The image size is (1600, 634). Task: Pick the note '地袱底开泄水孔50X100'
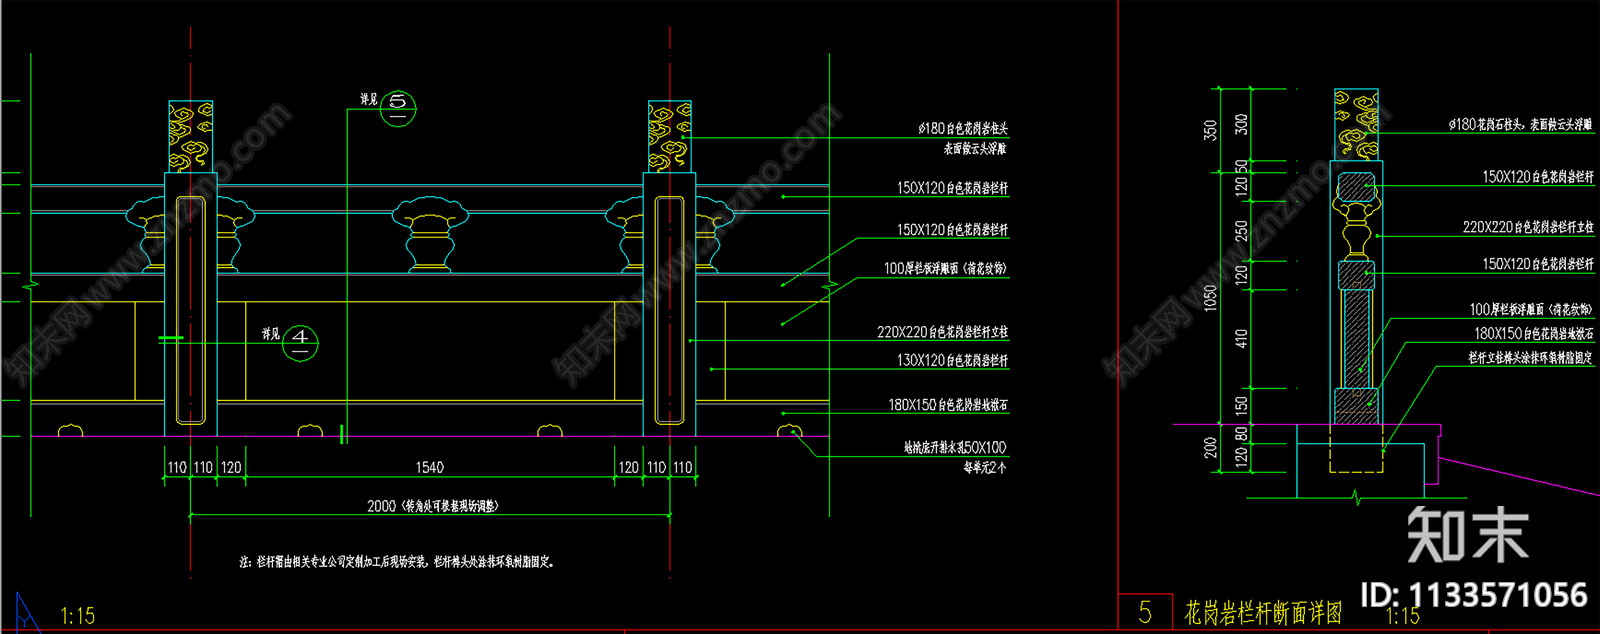tap(955, 447)
